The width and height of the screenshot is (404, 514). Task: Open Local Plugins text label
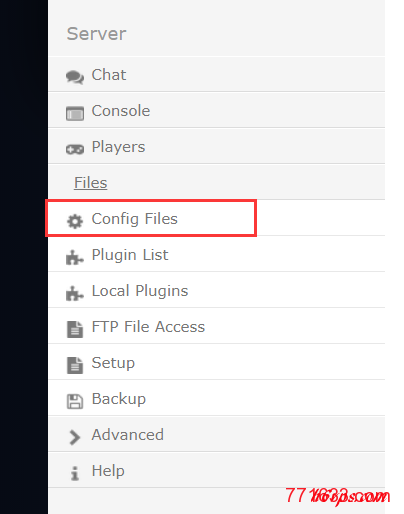coord(140,291)
